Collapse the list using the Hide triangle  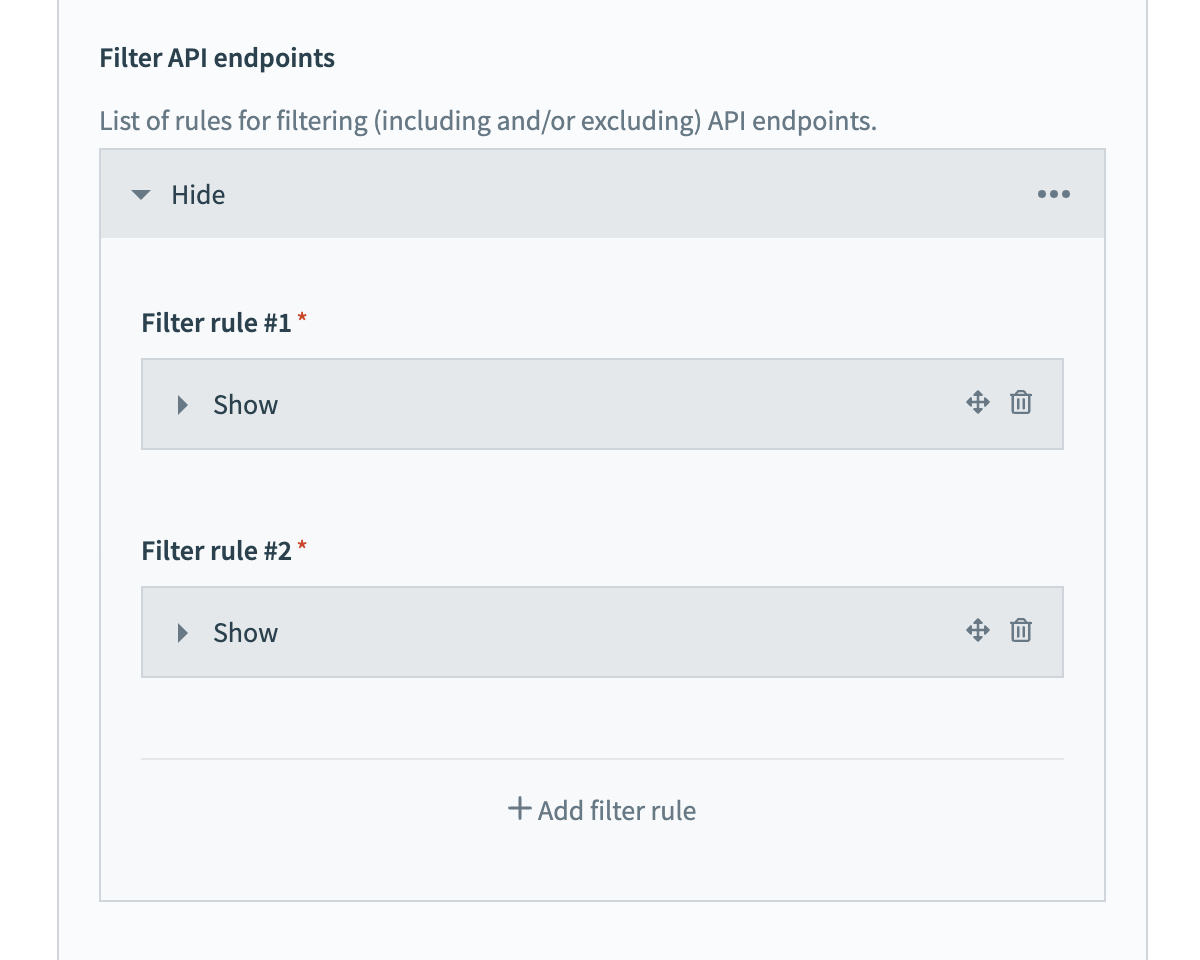click(141, 195)
